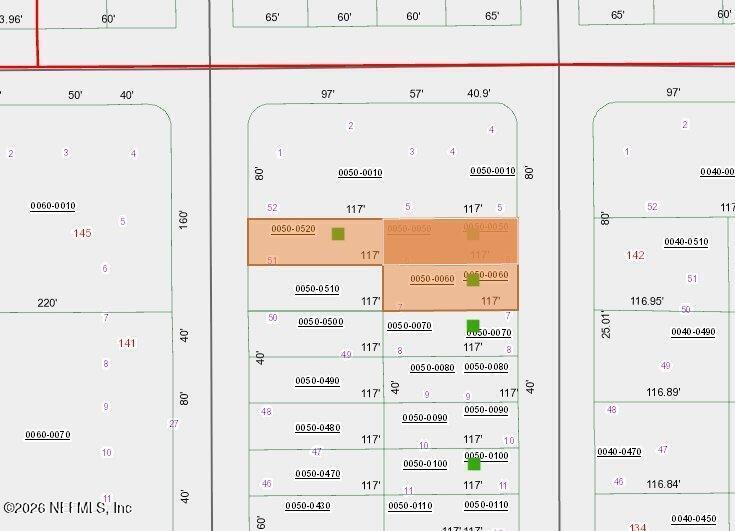Click the faded marker in the dark orange parcel

point(473,234)
